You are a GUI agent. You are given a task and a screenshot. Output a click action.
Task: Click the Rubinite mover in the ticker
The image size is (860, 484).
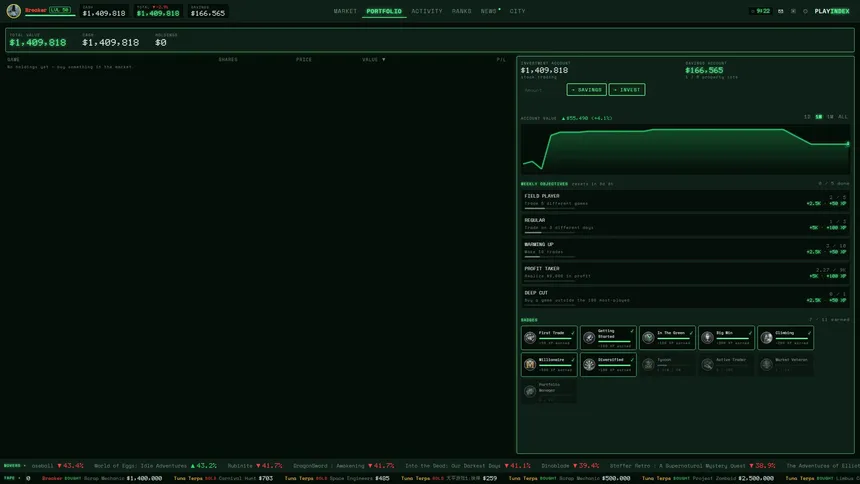click(x=256, y=466)
